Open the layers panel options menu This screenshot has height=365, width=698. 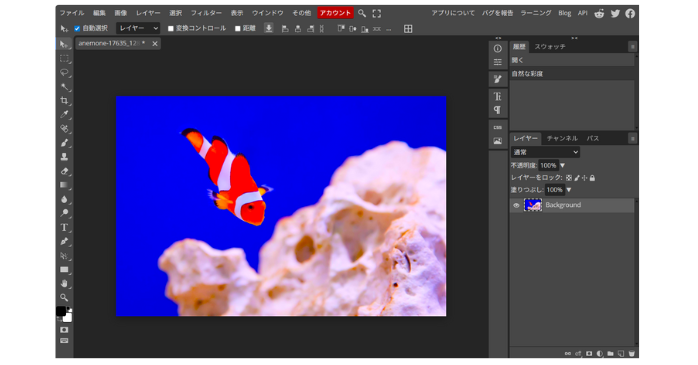[x=633, y=138]
